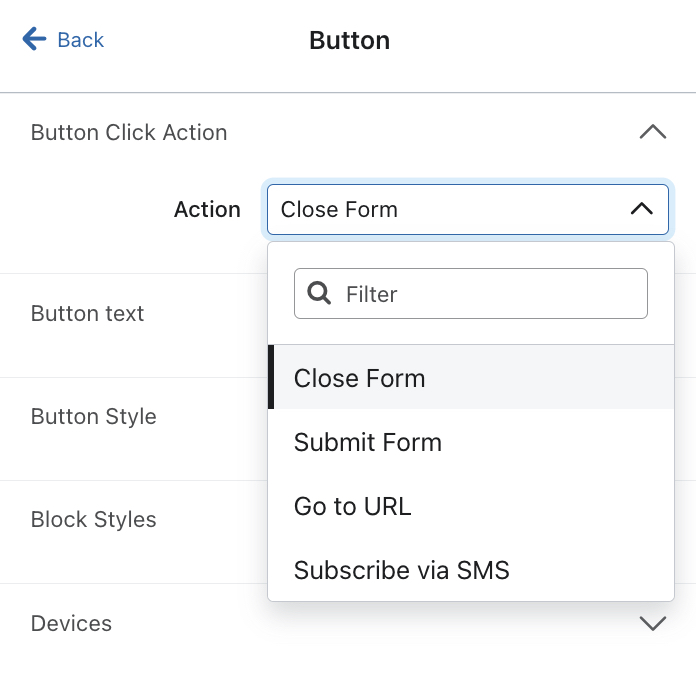The width and height of the screenshot is (696, 686).
Task: Pick the Go to URL action
Action: (353, 506)
